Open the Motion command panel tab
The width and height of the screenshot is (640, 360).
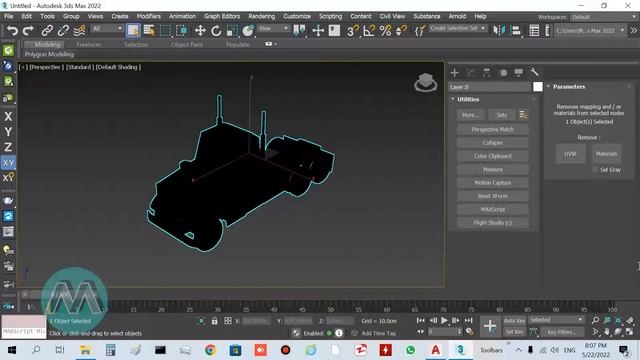tap(503, 73)
